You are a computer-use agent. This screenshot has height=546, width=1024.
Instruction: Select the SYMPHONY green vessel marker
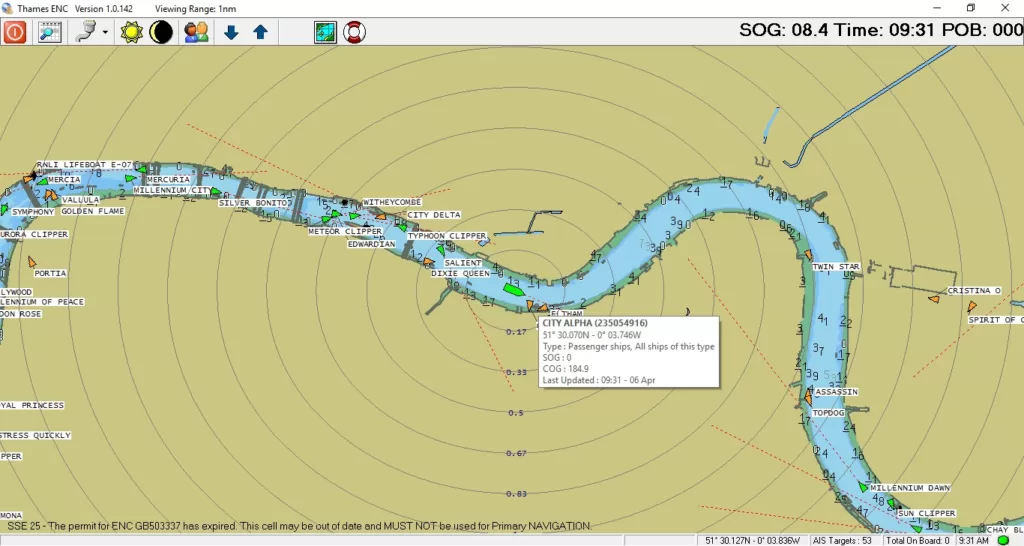click(4, 210)
